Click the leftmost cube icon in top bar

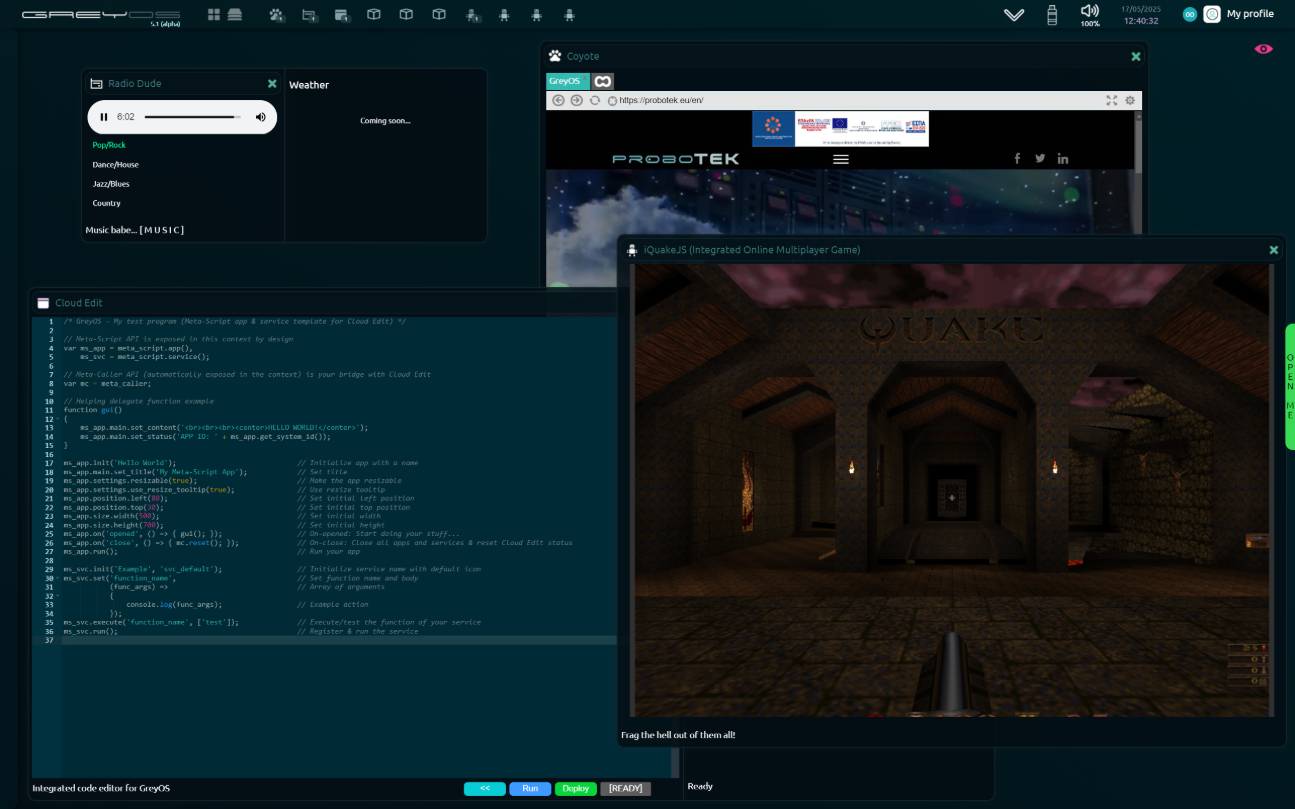coord(374,15)
